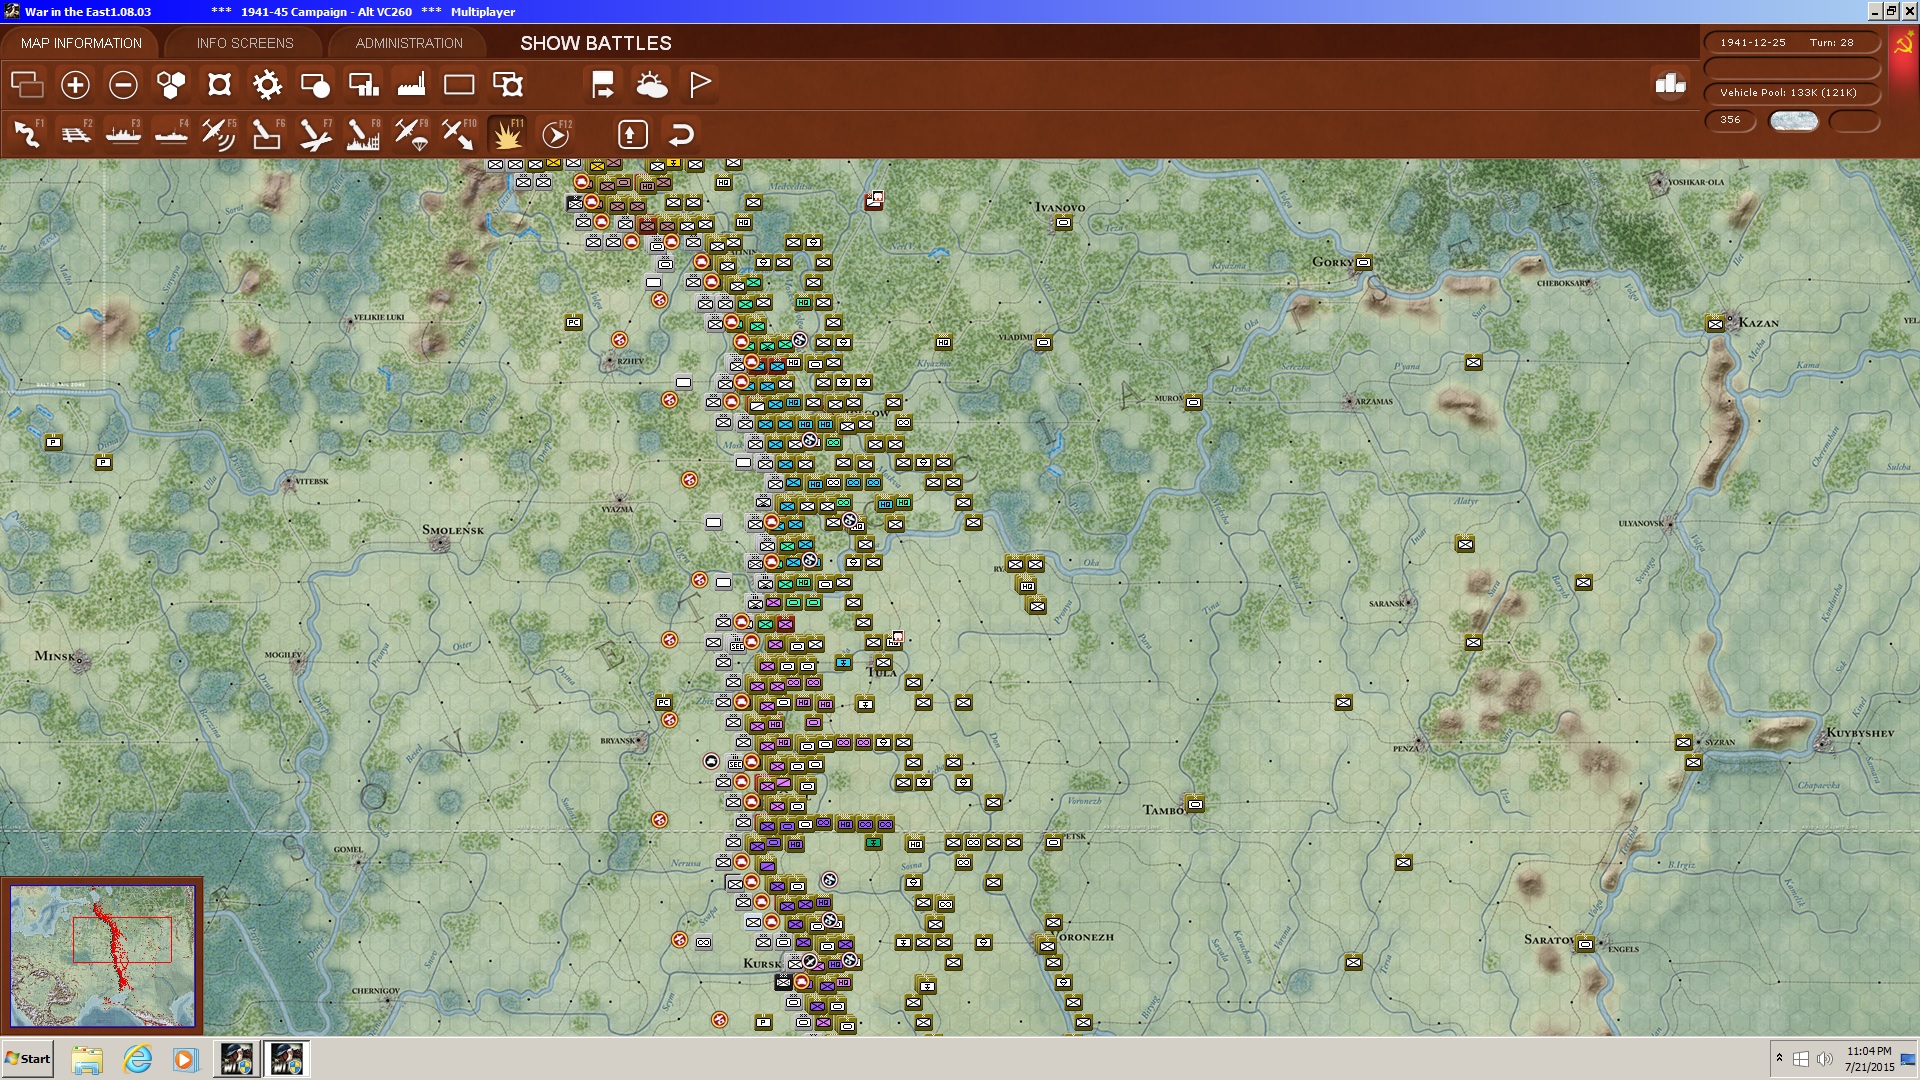Select F4 amphibious transport mode icon
Image resolution: width=1920 pixels, height=1080 pixels.
click(x=171, y=134)
